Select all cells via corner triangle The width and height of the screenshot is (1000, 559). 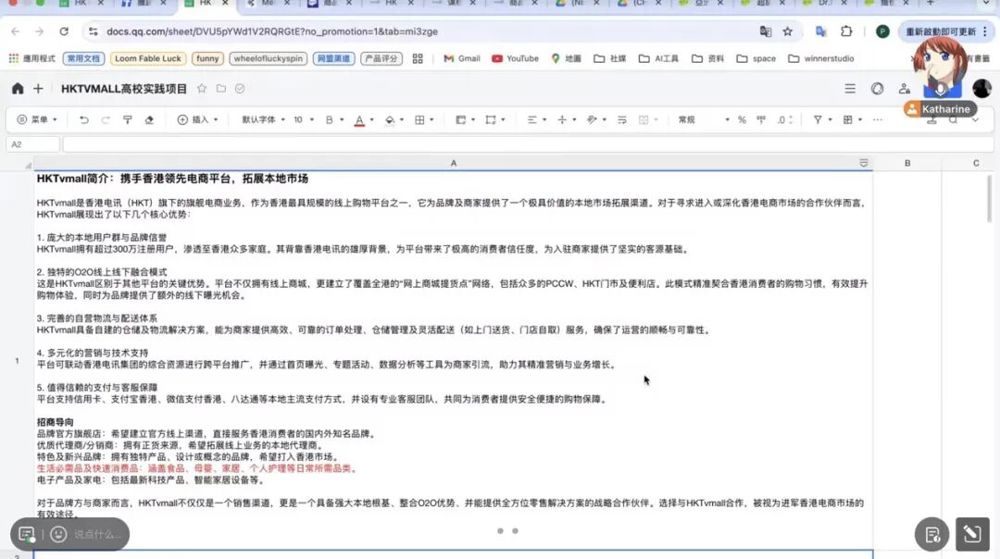click(x=27, y=165)
